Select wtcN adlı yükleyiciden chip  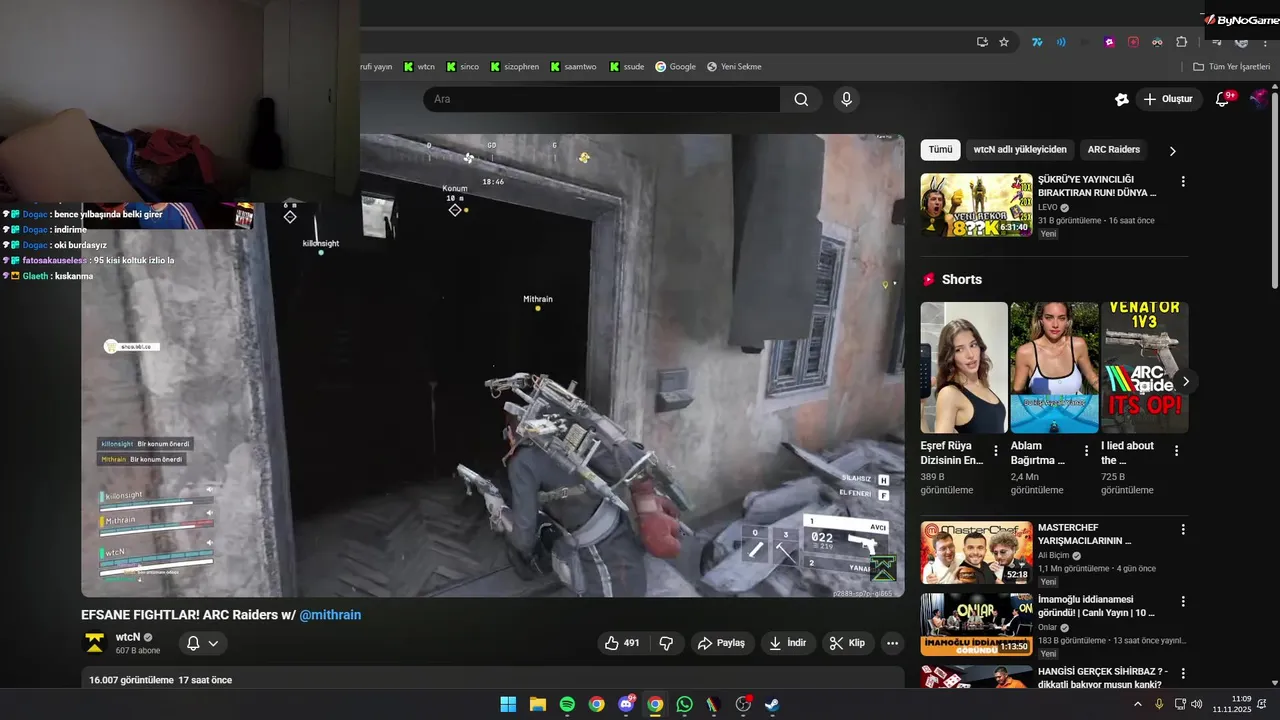click(1020, 150)
